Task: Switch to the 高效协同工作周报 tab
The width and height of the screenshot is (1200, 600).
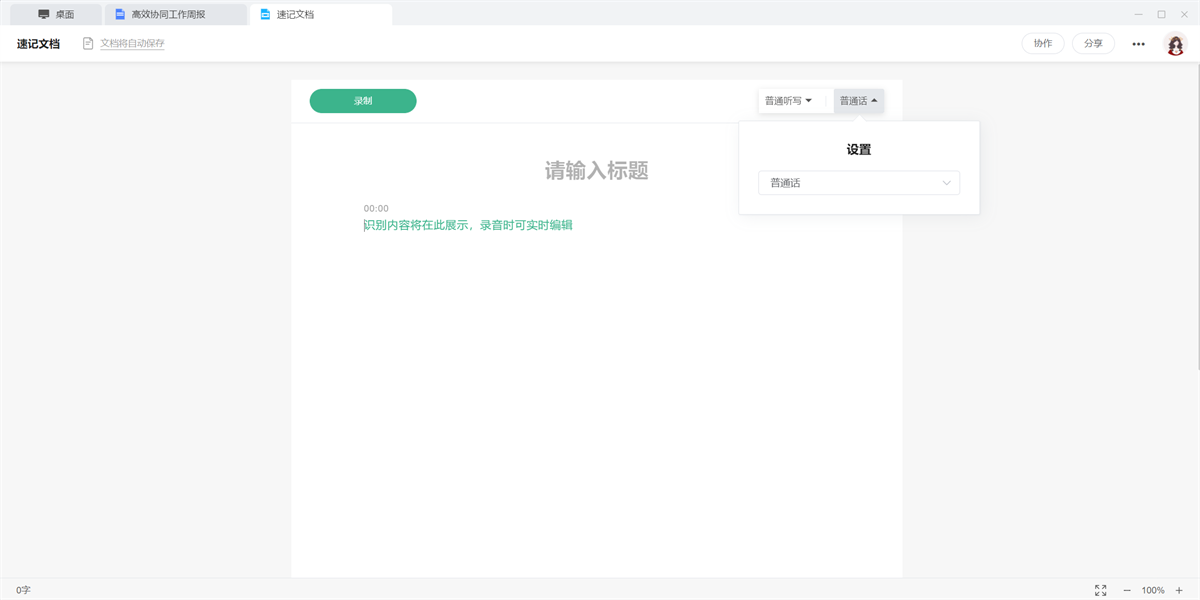Action: [168, 15]
